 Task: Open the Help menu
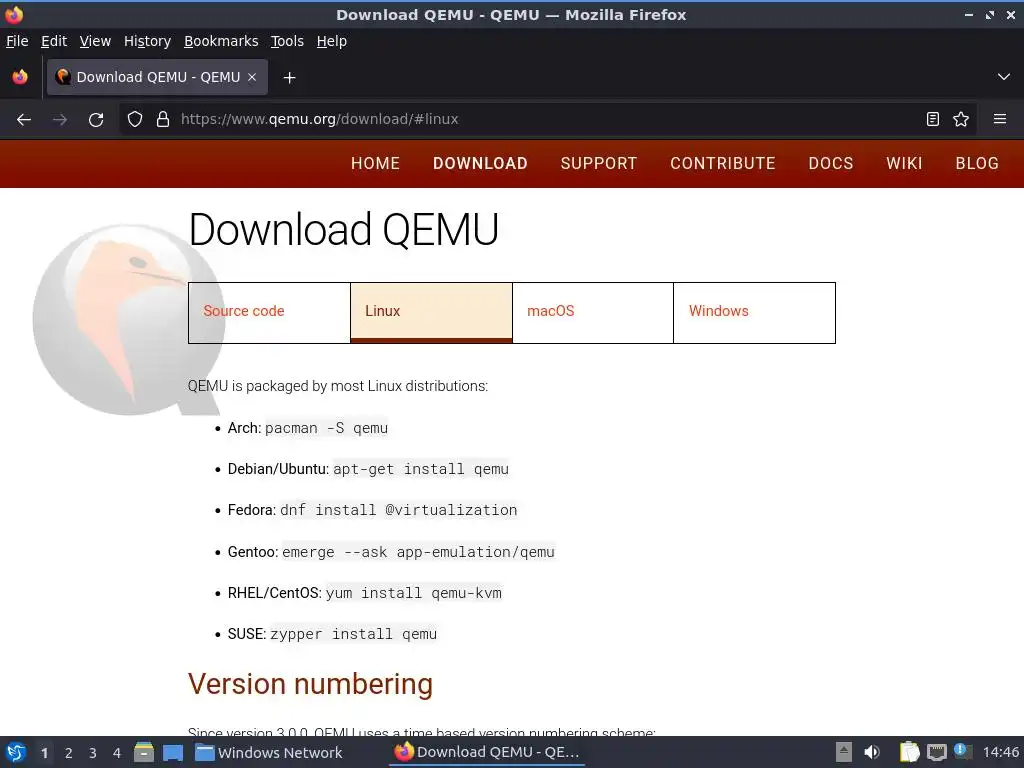pyautogui.click(x=332, y=41)
